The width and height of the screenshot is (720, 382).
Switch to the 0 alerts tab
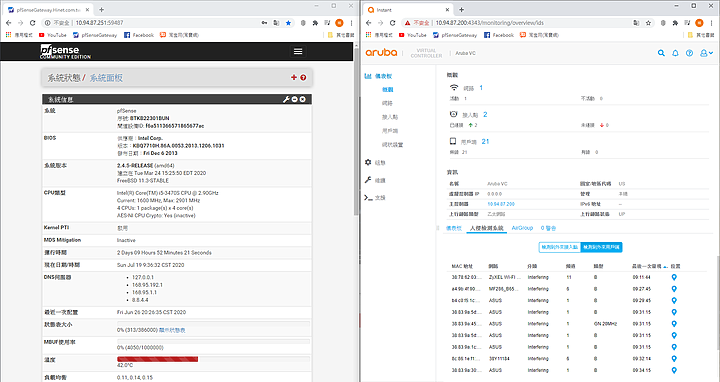[548, 228]
